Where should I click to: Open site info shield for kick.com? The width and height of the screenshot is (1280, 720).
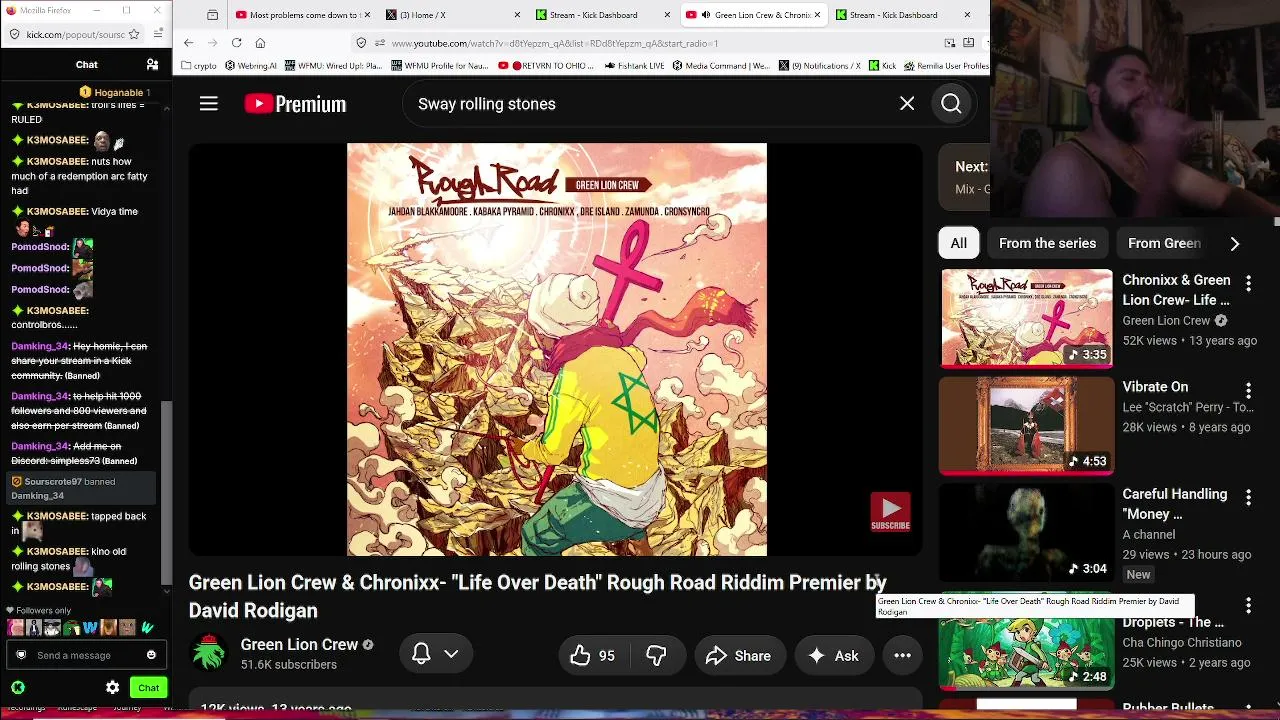(x=13, y=34)
